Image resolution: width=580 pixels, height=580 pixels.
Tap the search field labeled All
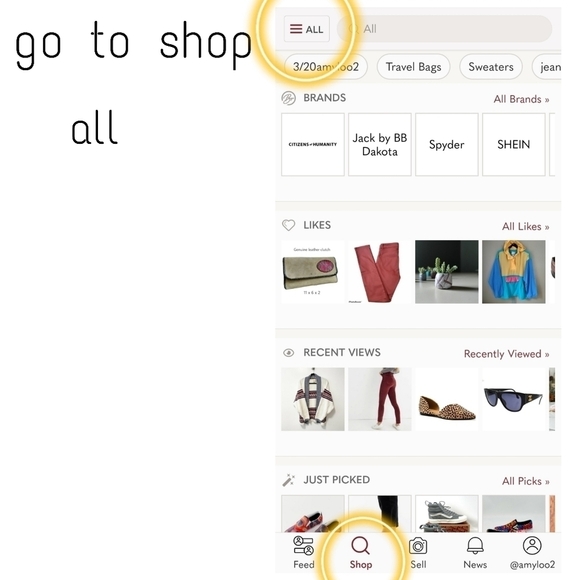[x=444, y=29]
